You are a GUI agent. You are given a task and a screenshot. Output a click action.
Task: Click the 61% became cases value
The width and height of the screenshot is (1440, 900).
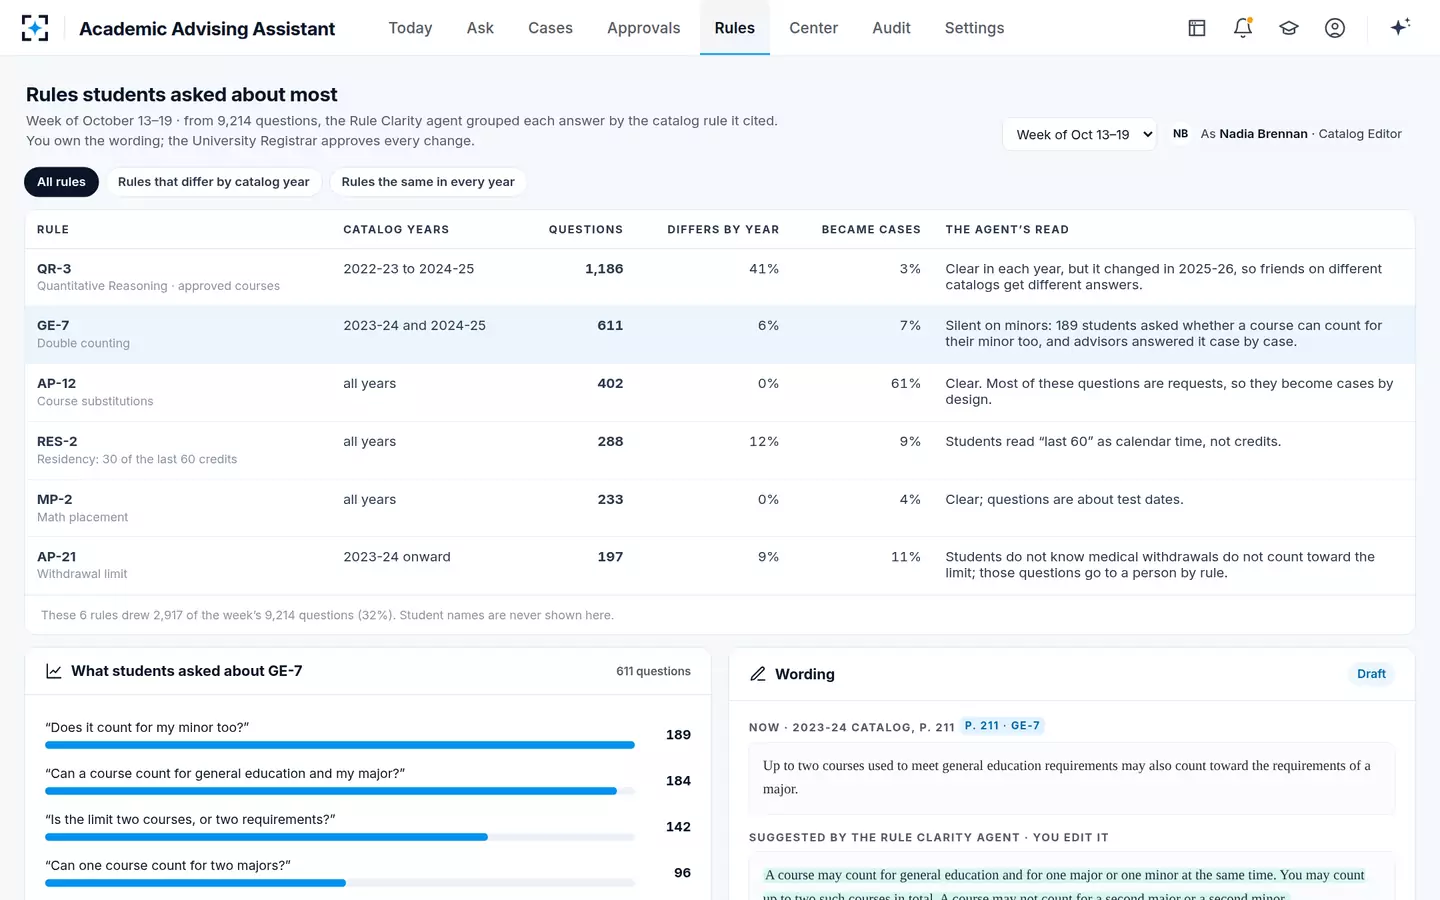[x=906, y=384]
